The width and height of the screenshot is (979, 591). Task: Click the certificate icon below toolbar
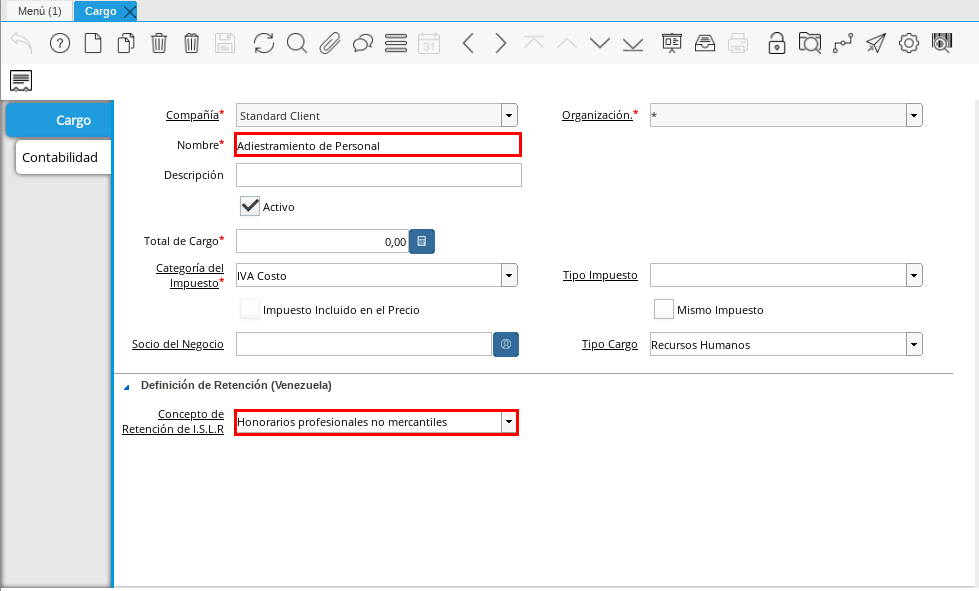point(21,81)
